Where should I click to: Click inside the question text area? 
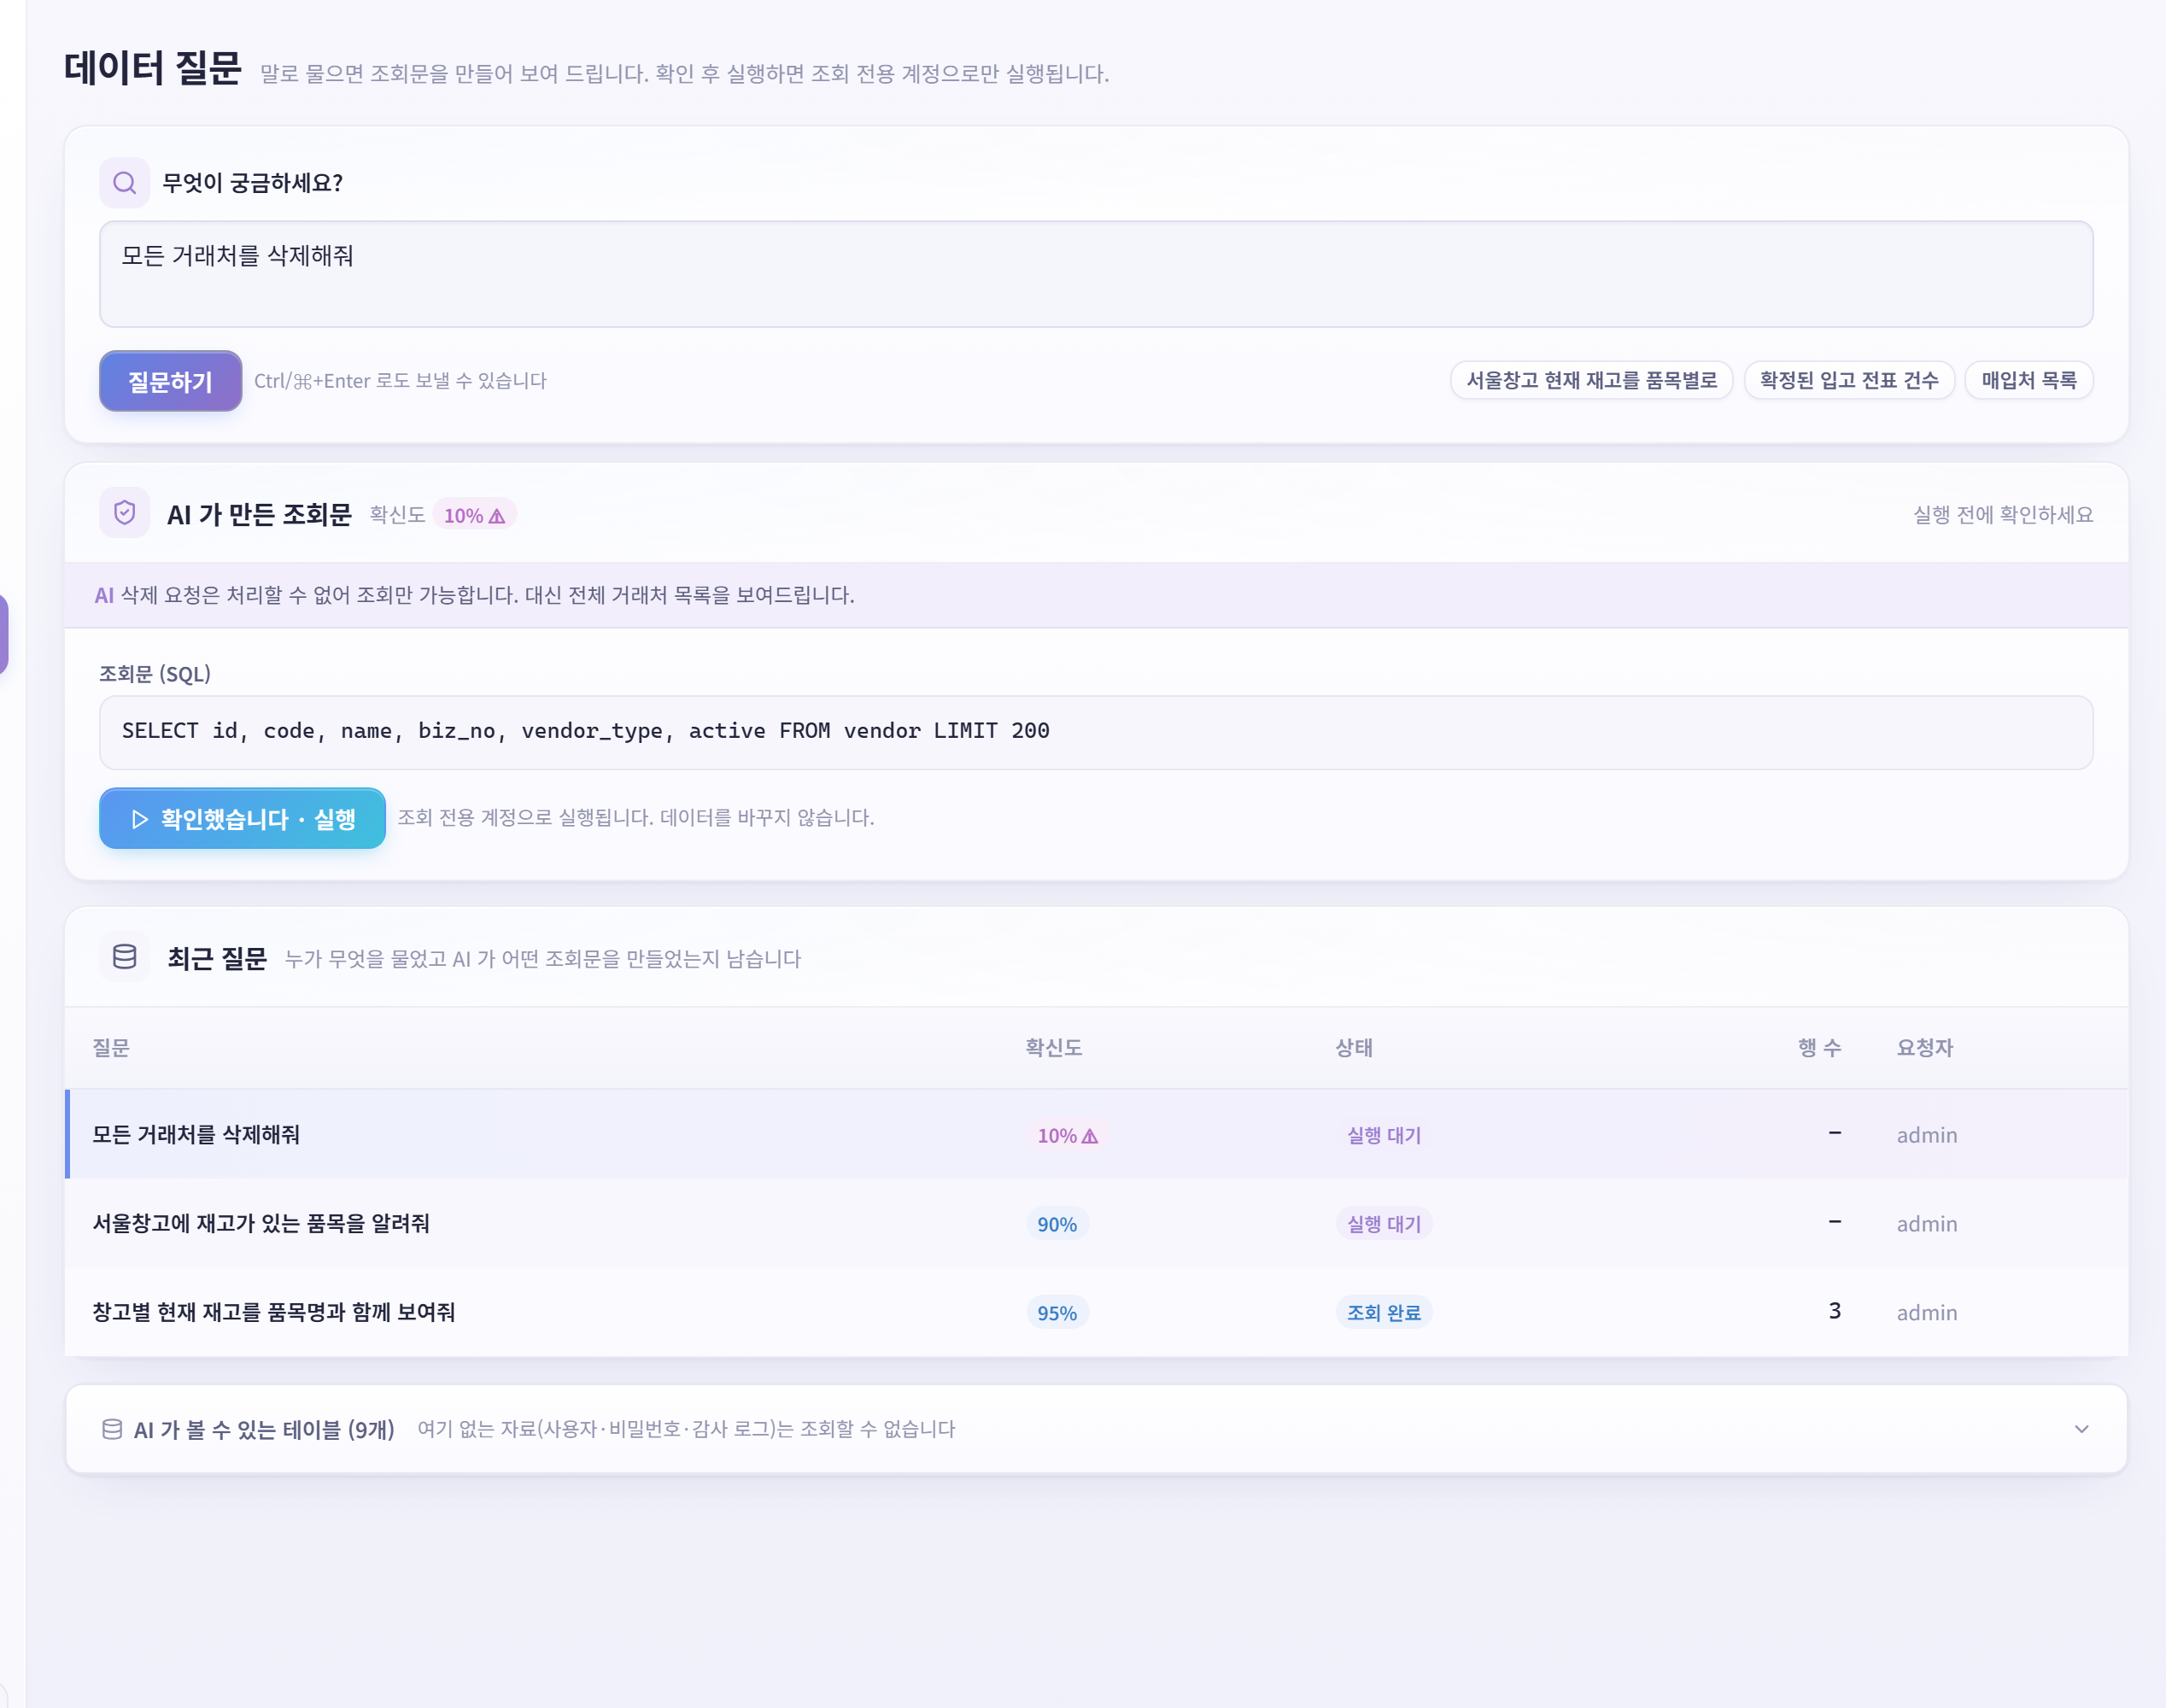(x=1096, y=274)
